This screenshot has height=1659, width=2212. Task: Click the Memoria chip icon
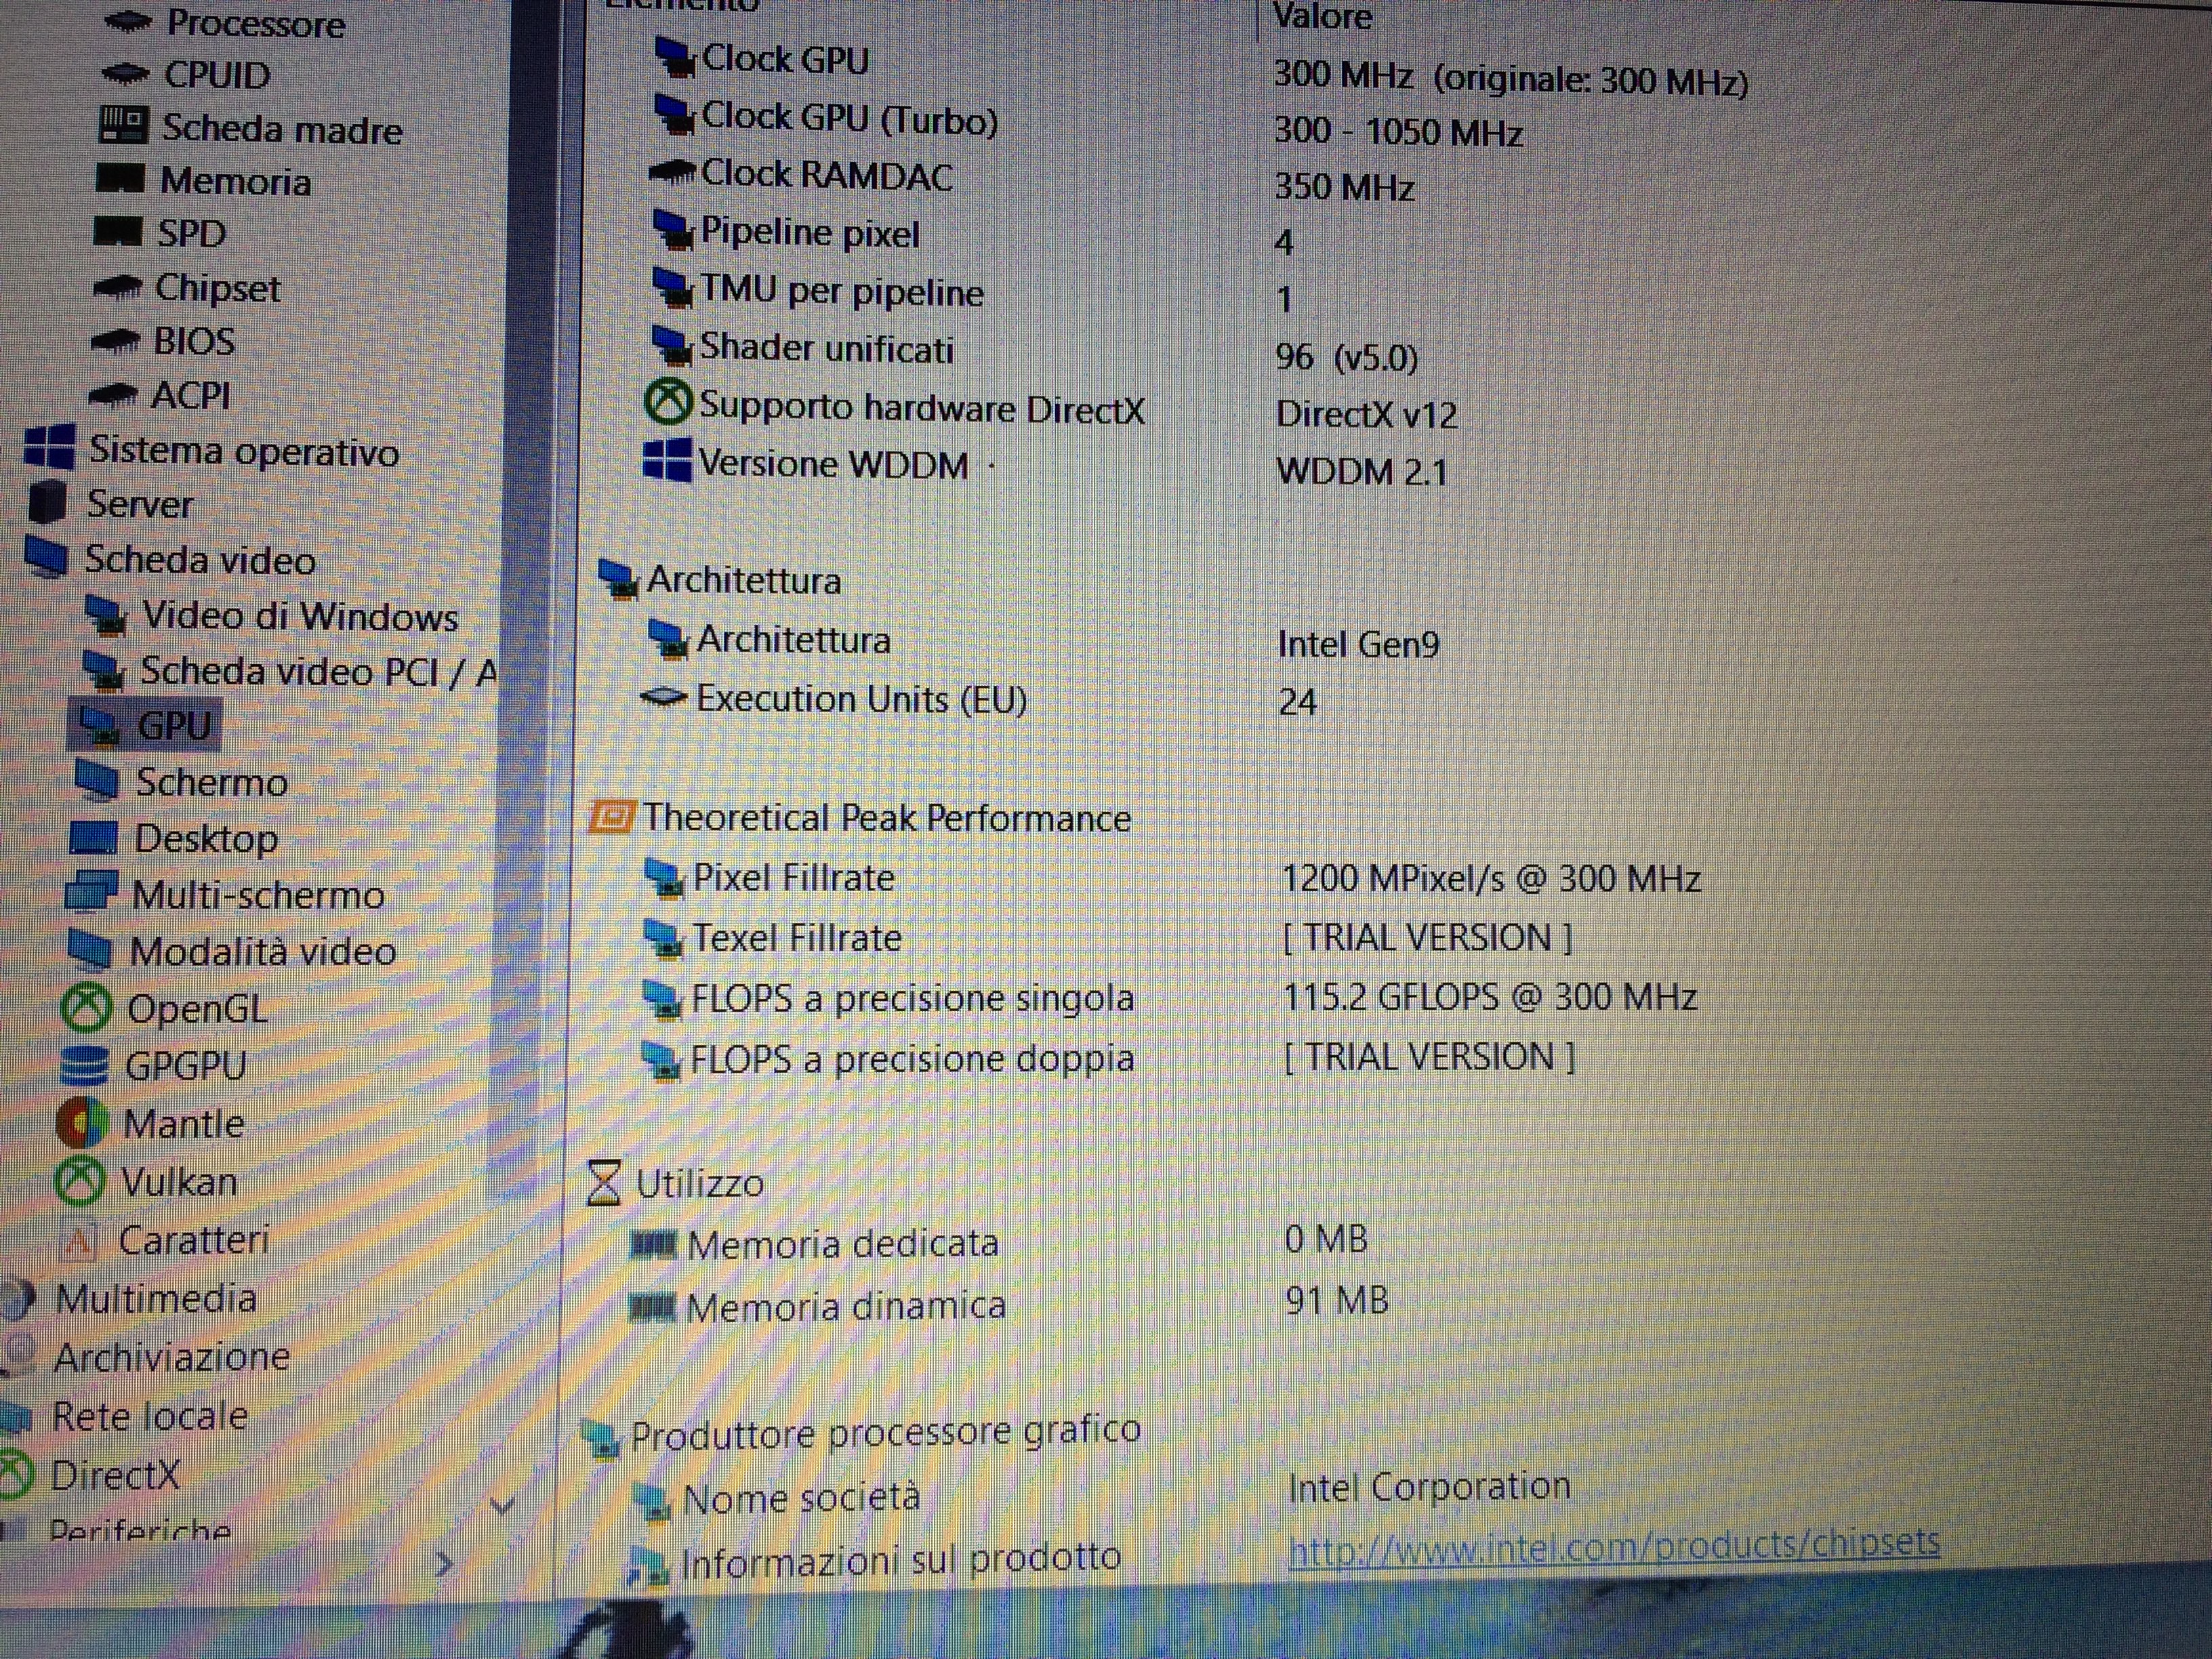click(120, 178)
